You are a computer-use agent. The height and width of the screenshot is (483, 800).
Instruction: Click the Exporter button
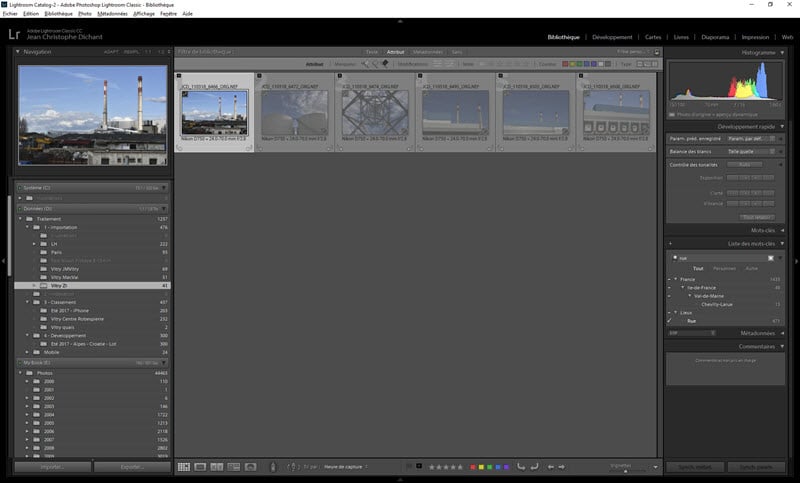click(132, 467)
